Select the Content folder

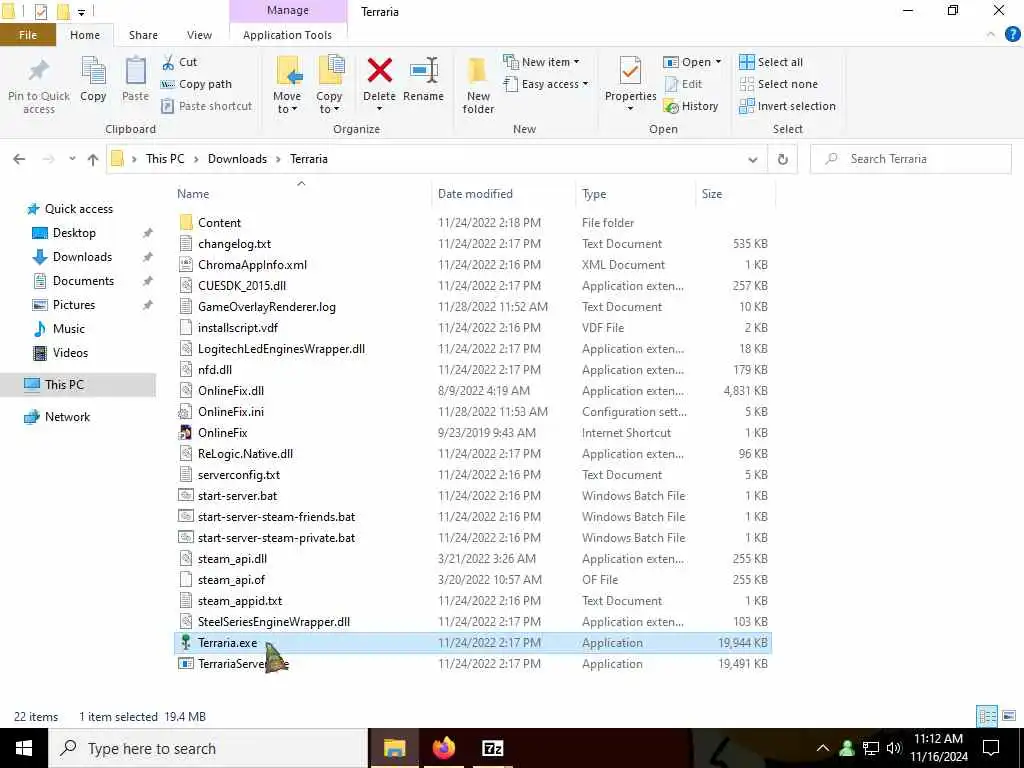219,223
